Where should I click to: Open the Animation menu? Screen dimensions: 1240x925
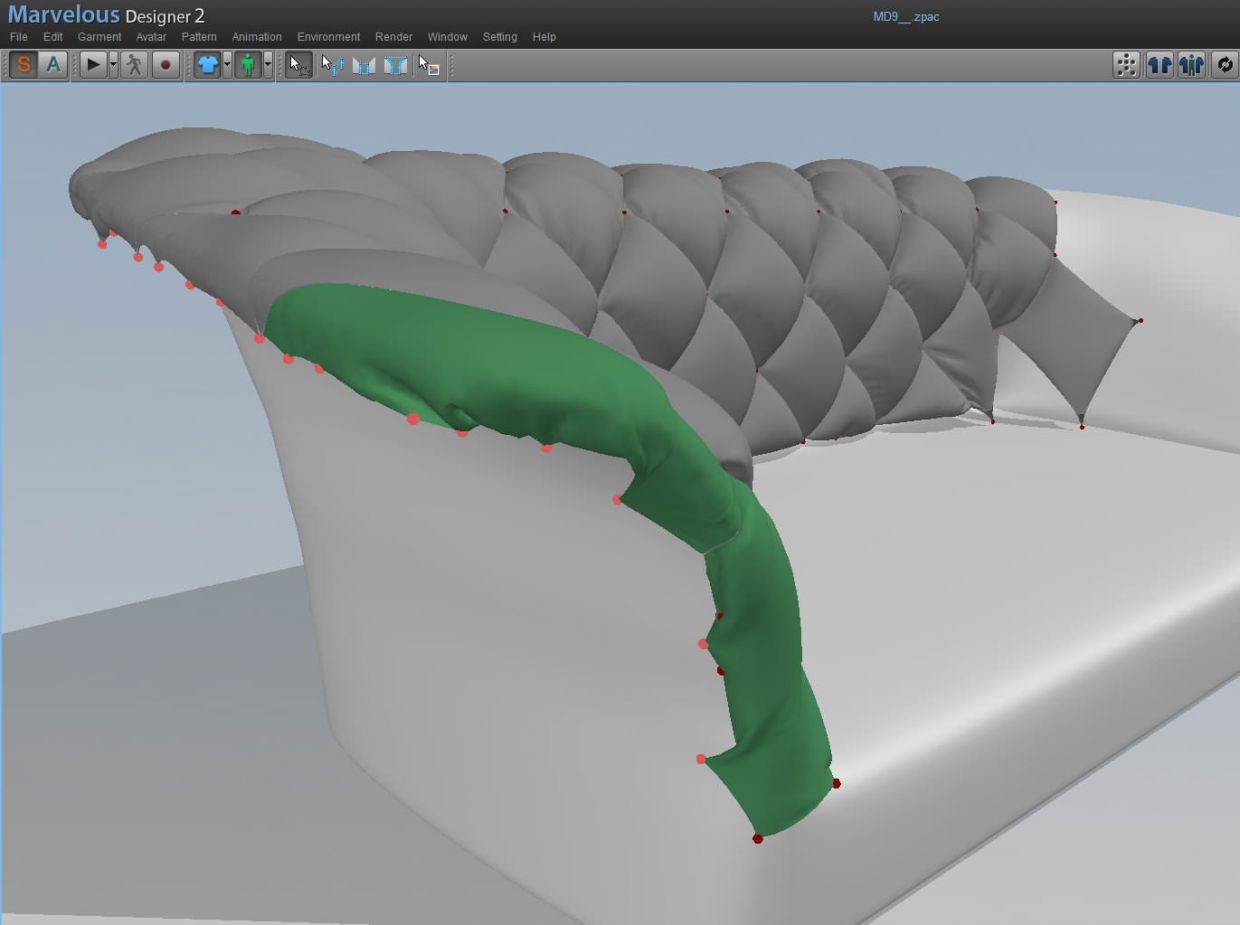(257, 37)
